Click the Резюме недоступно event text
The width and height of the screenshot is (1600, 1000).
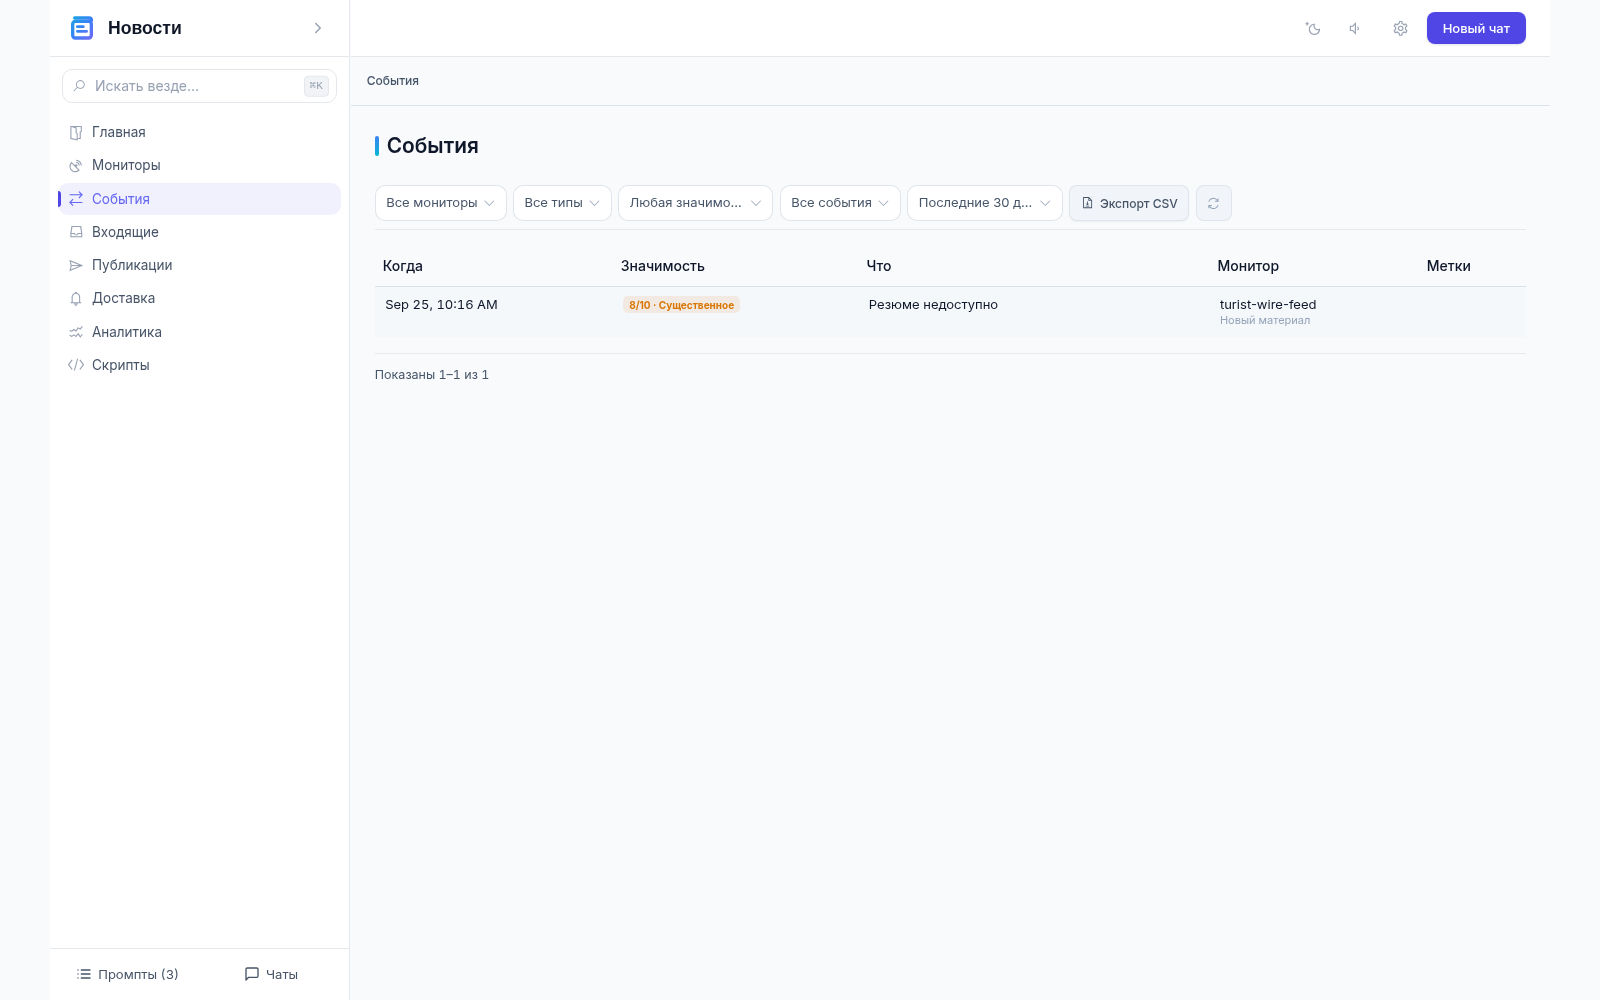[933, 305]
